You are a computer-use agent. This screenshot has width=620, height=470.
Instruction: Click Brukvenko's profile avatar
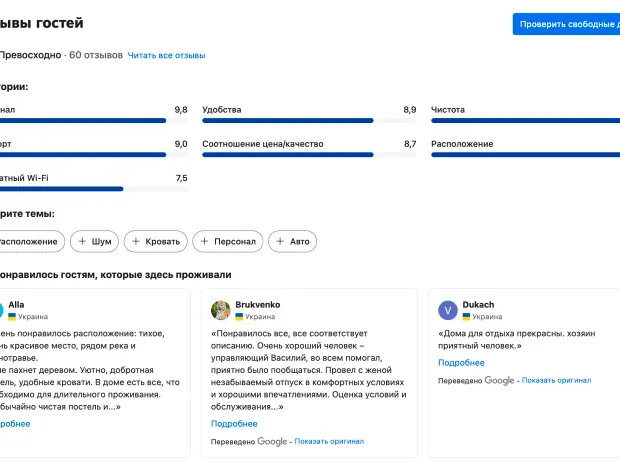tap(221, 309)
